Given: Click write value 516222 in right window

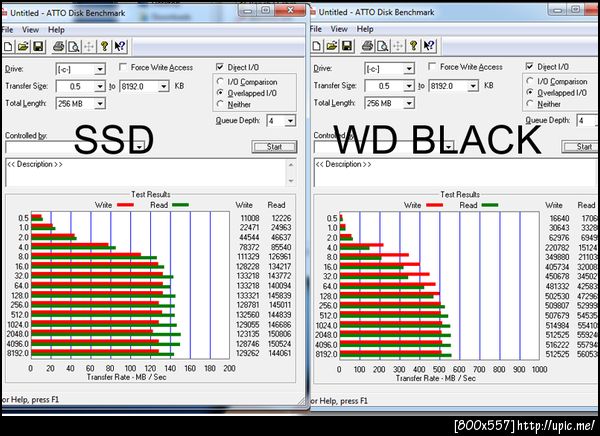Looking at the screenshot, I should coord(557,345).
